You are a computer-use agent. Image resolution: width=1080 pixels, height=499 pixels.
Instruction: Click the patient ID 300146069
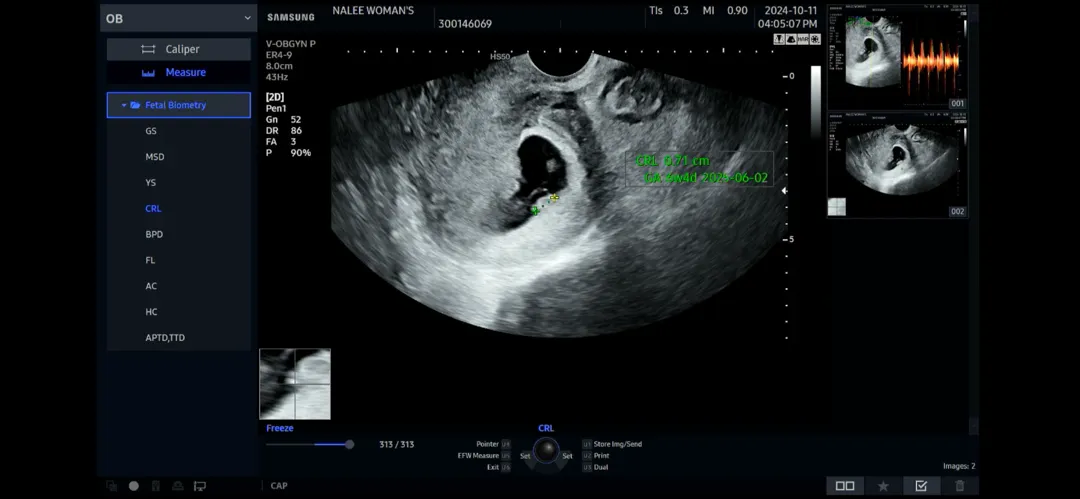point(465,24)
